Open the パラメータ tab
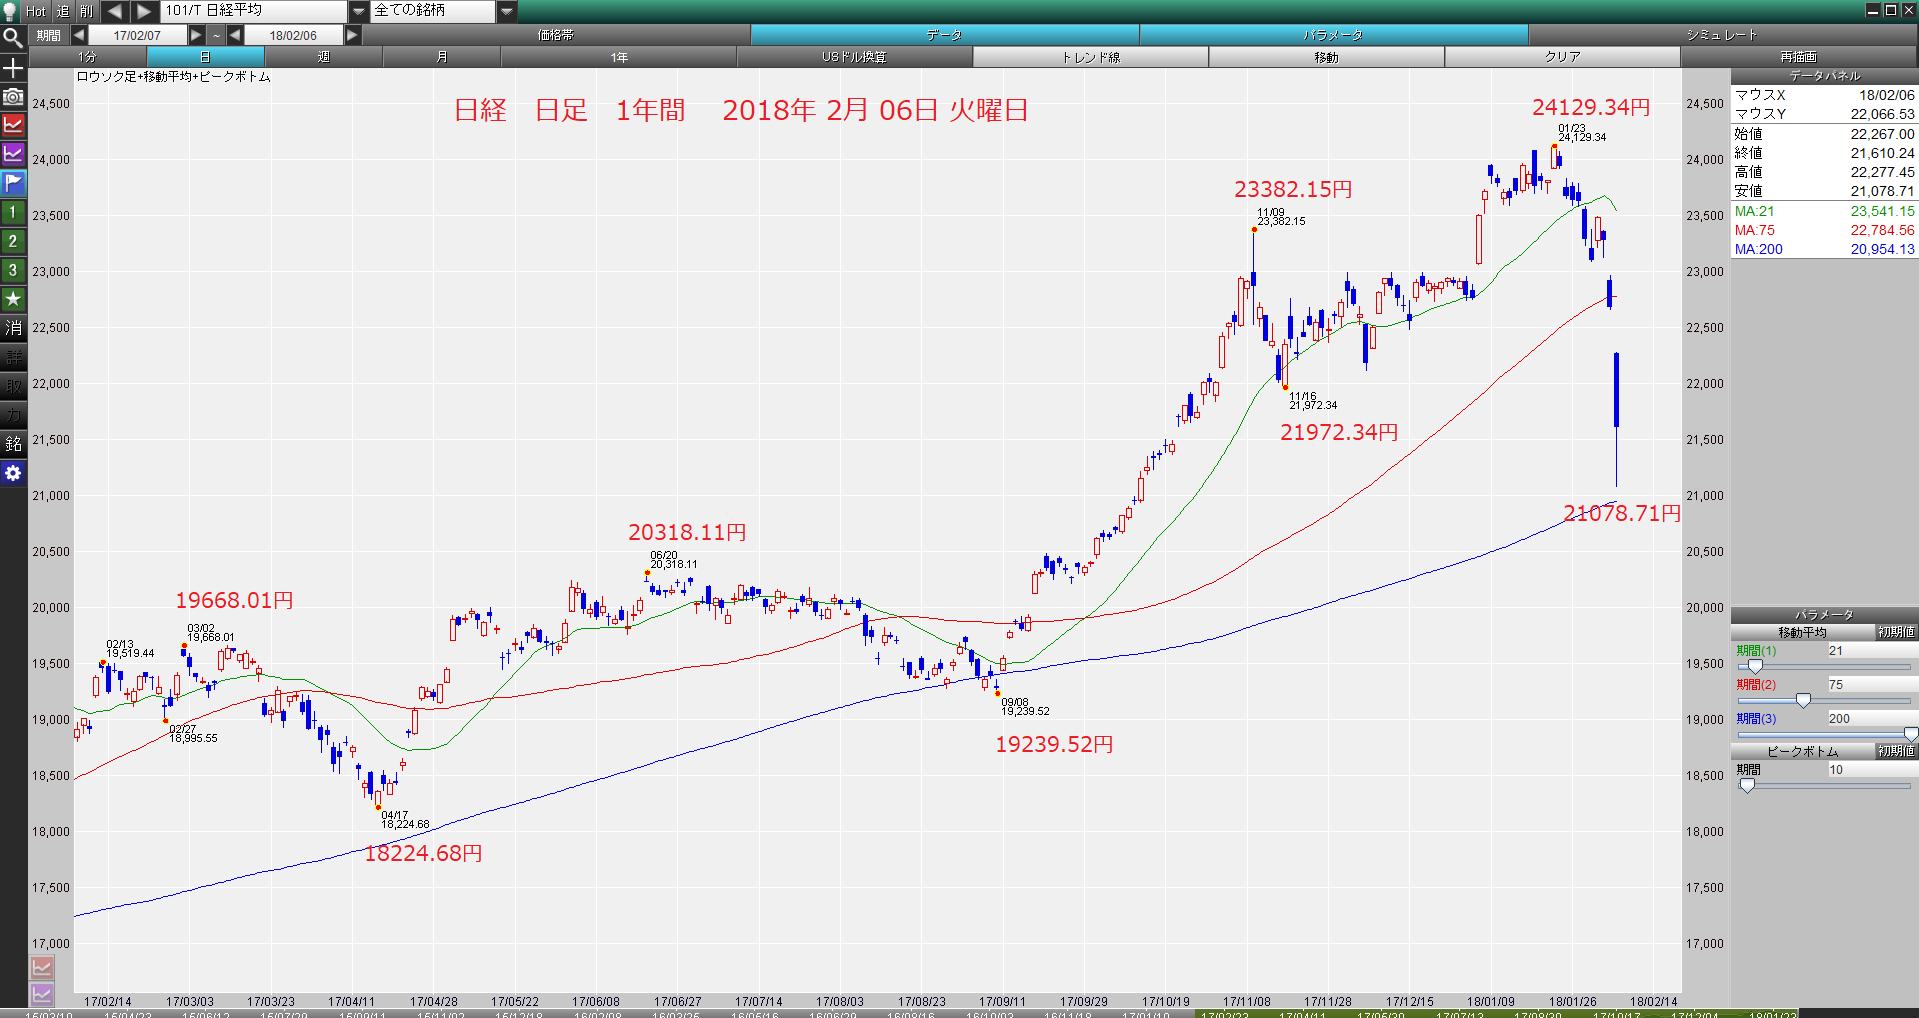 coord(1333,35)
